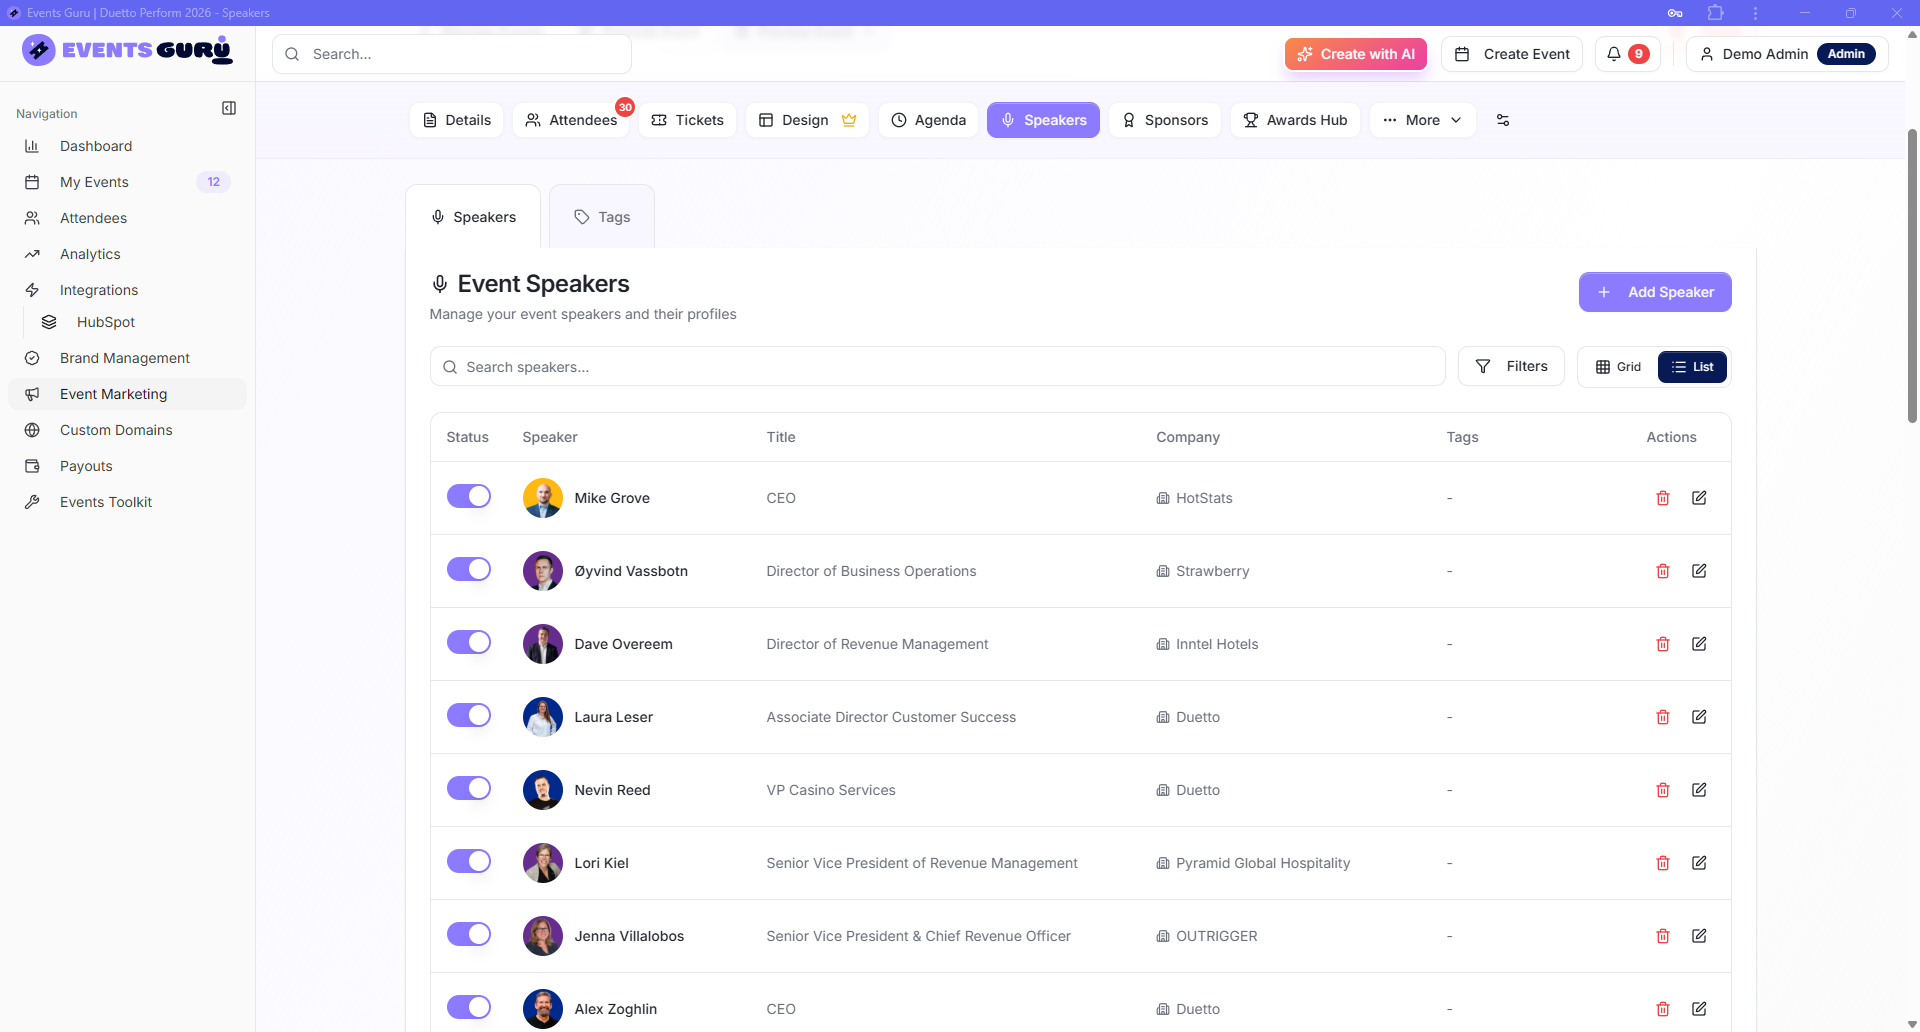The height and width of the screenshot is (1032, 1920).
Task: Edit the Alex Zoghlin speaker
Action: coord(1699,1009)
